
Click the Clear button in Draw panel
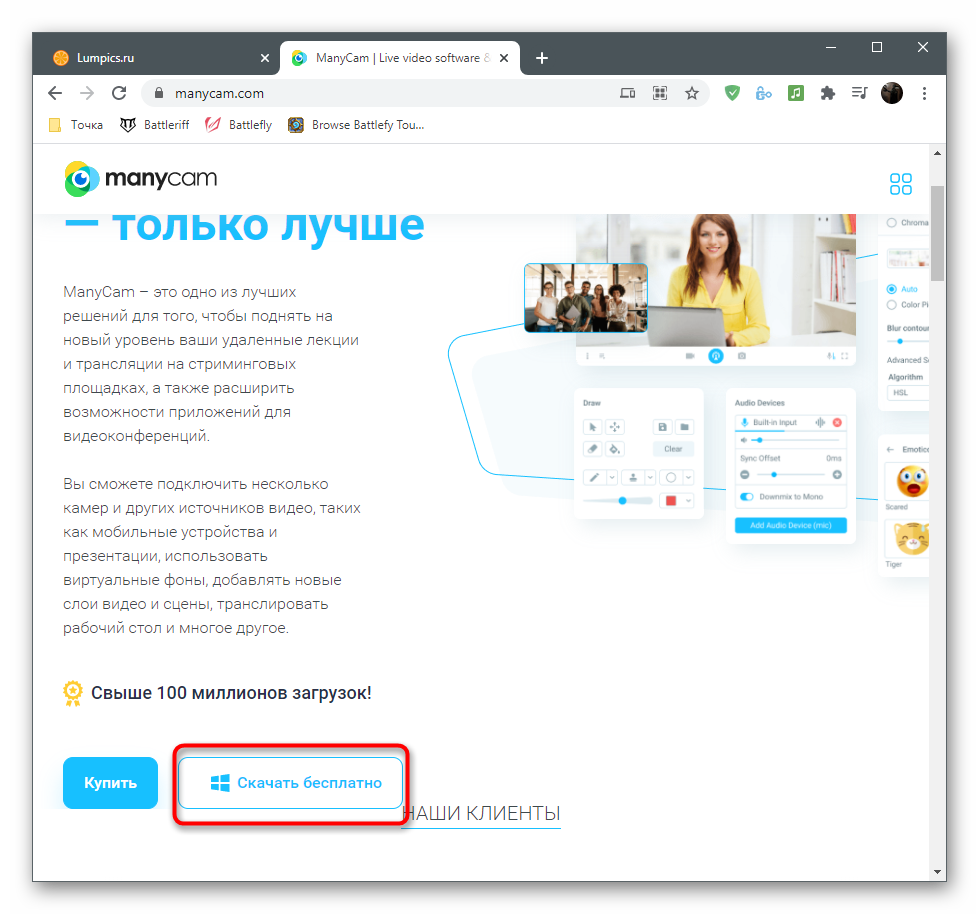673,449
